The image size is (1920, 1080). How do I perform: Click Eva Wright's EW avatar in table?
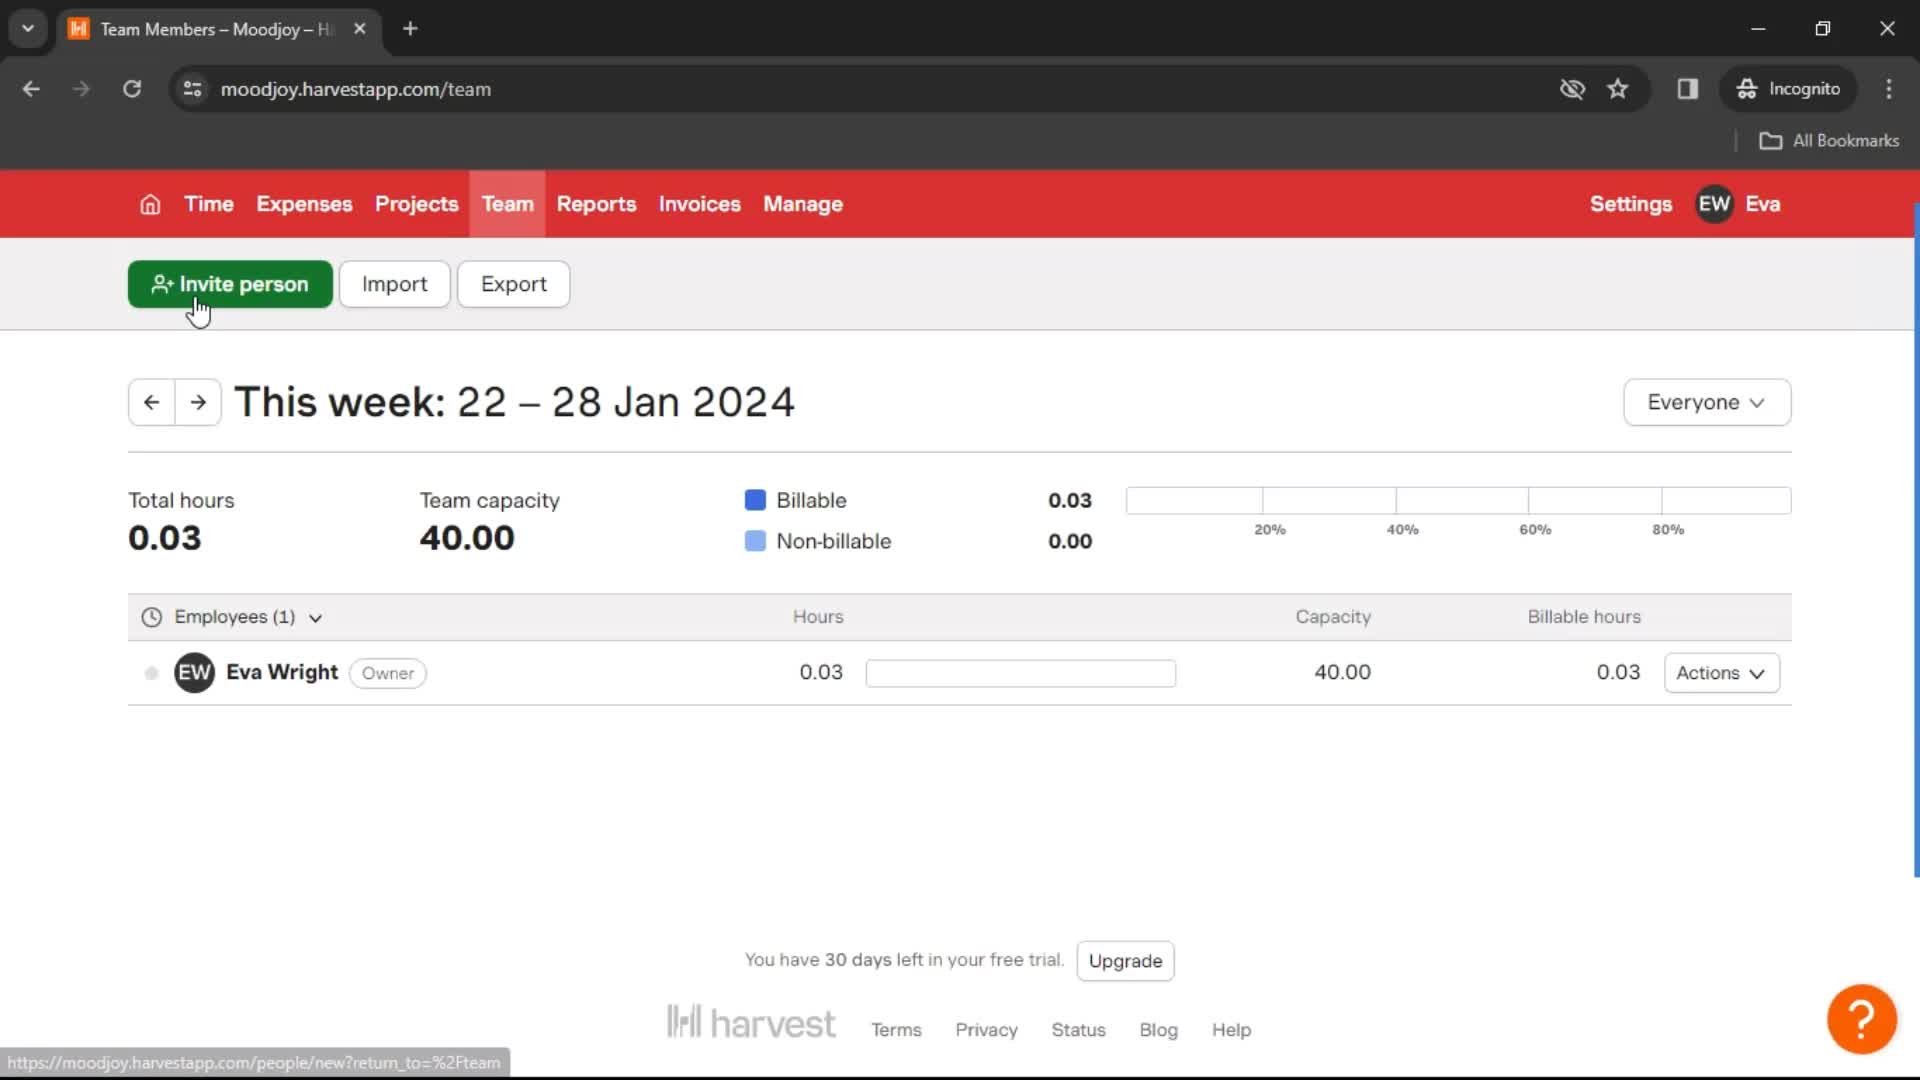194,673
